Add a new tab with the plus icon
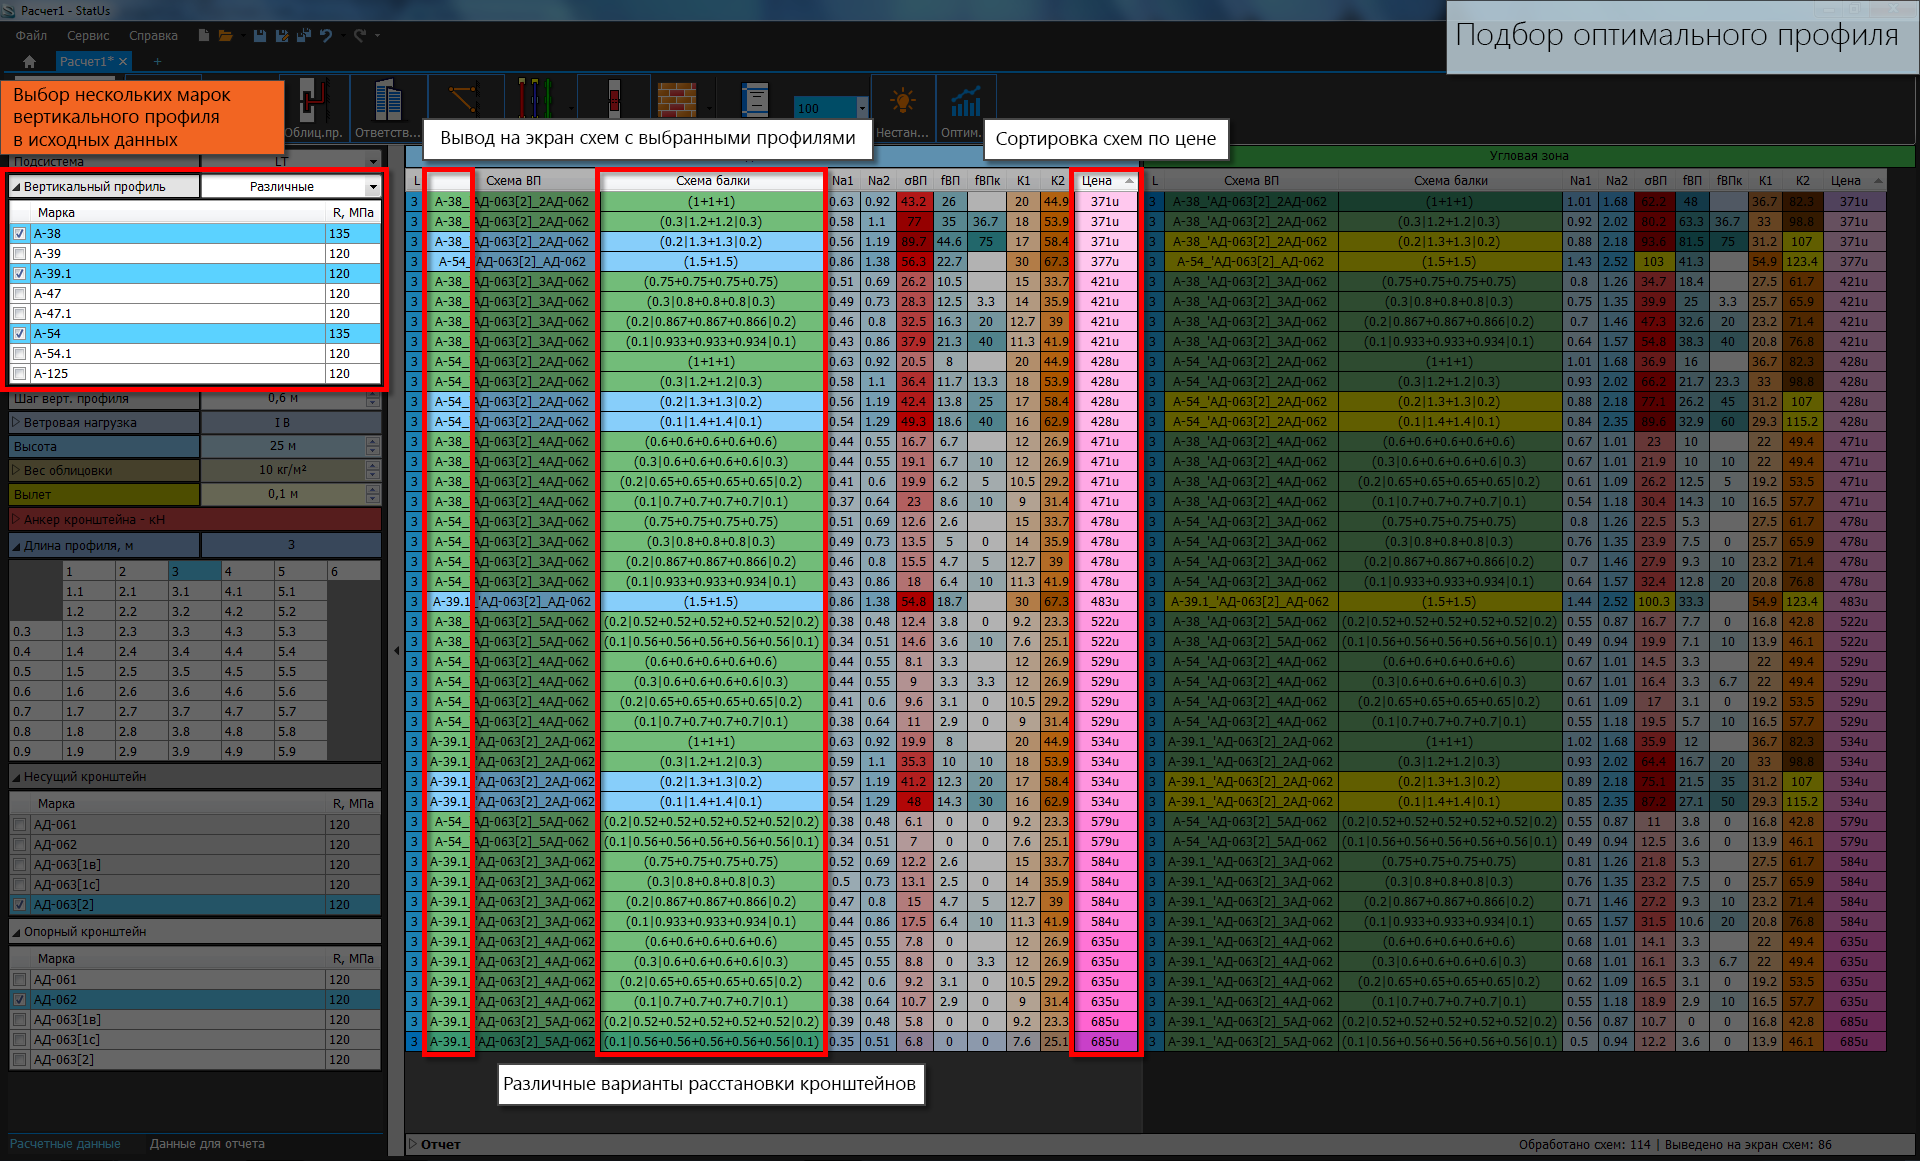1920x1161 pixels. click(x=157, y=61)
